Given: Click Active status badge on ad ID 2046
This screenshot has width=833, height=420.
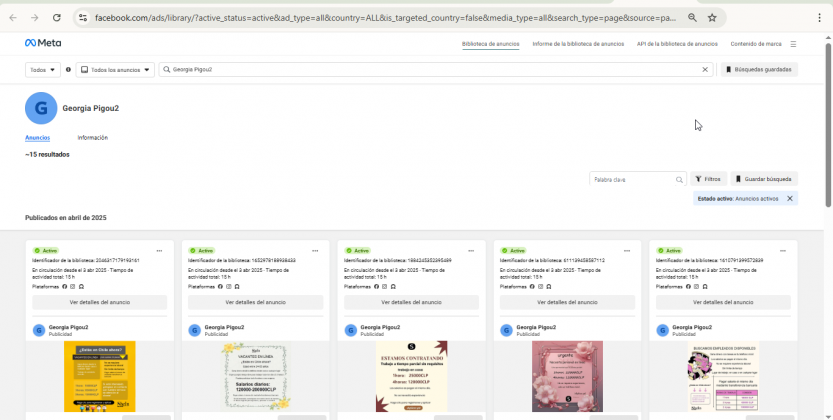Looking at the screenshot, I should 46,251.
